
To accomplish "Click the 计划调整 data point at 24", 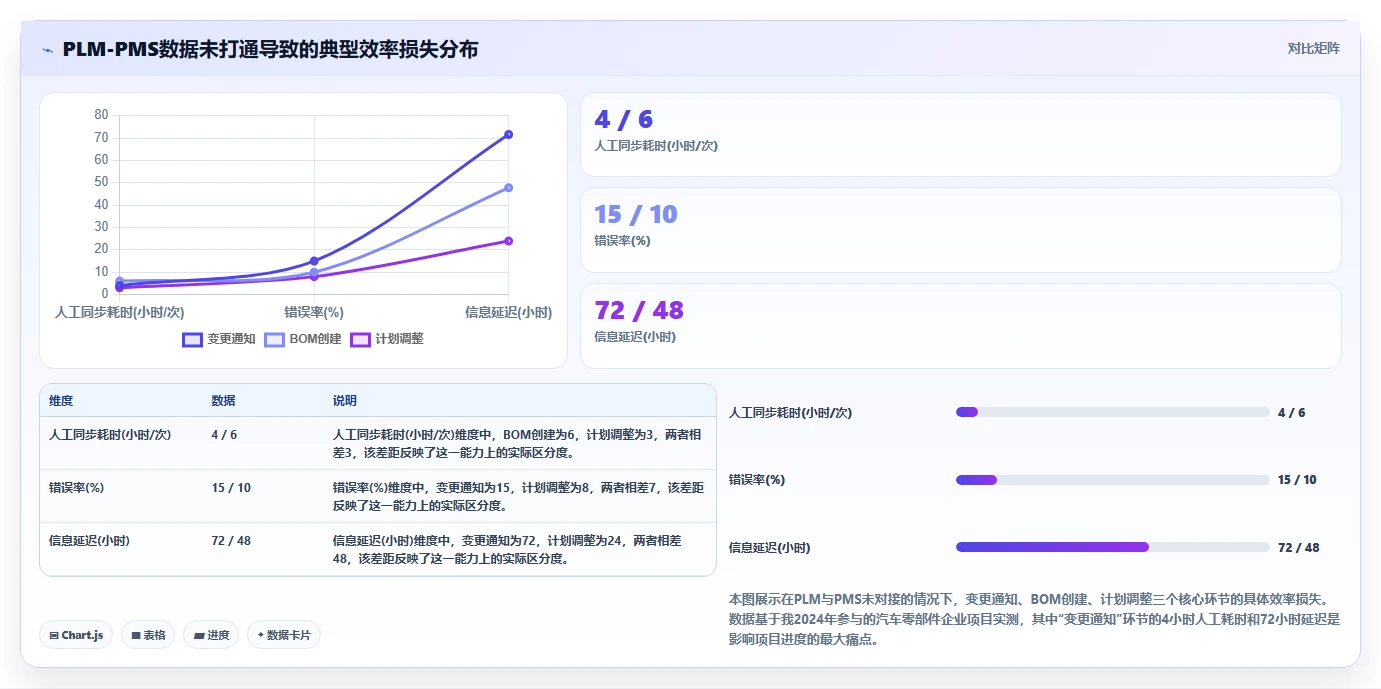I will tap(508, 241).
